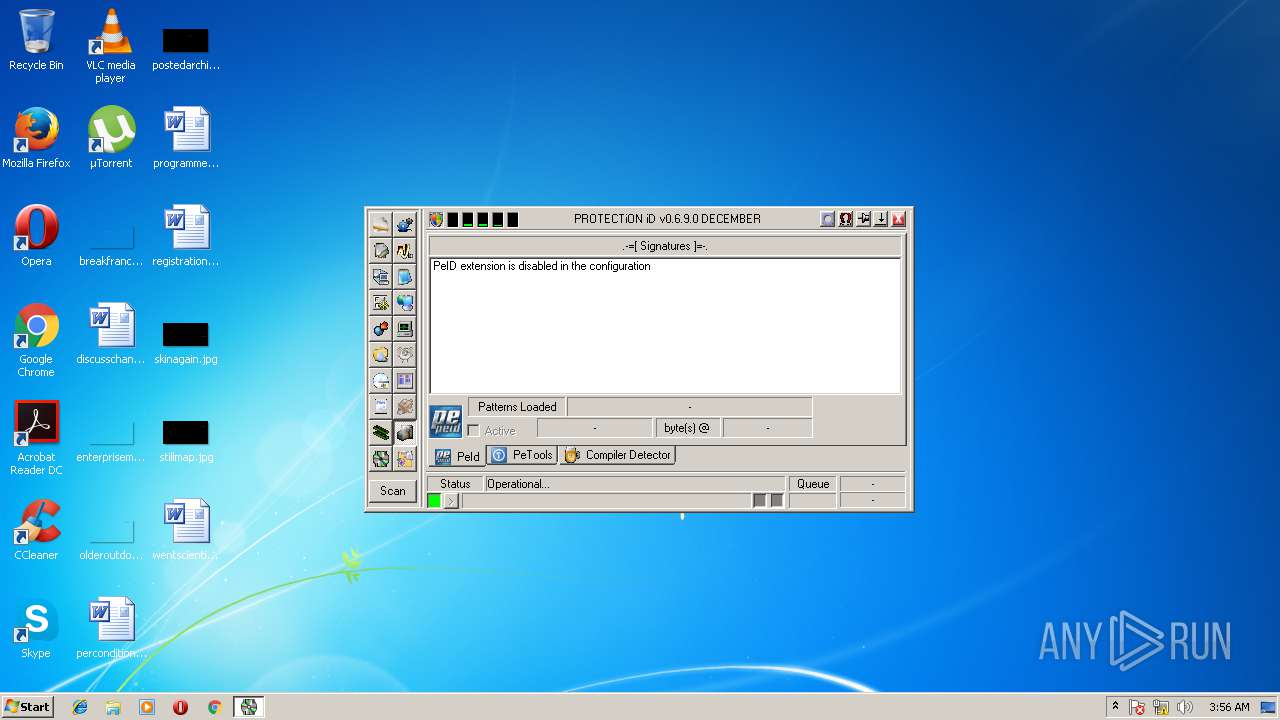The width and height of the screenshot is (1280, 720).
Task: Click the green status indicator square
Action: 434,500
